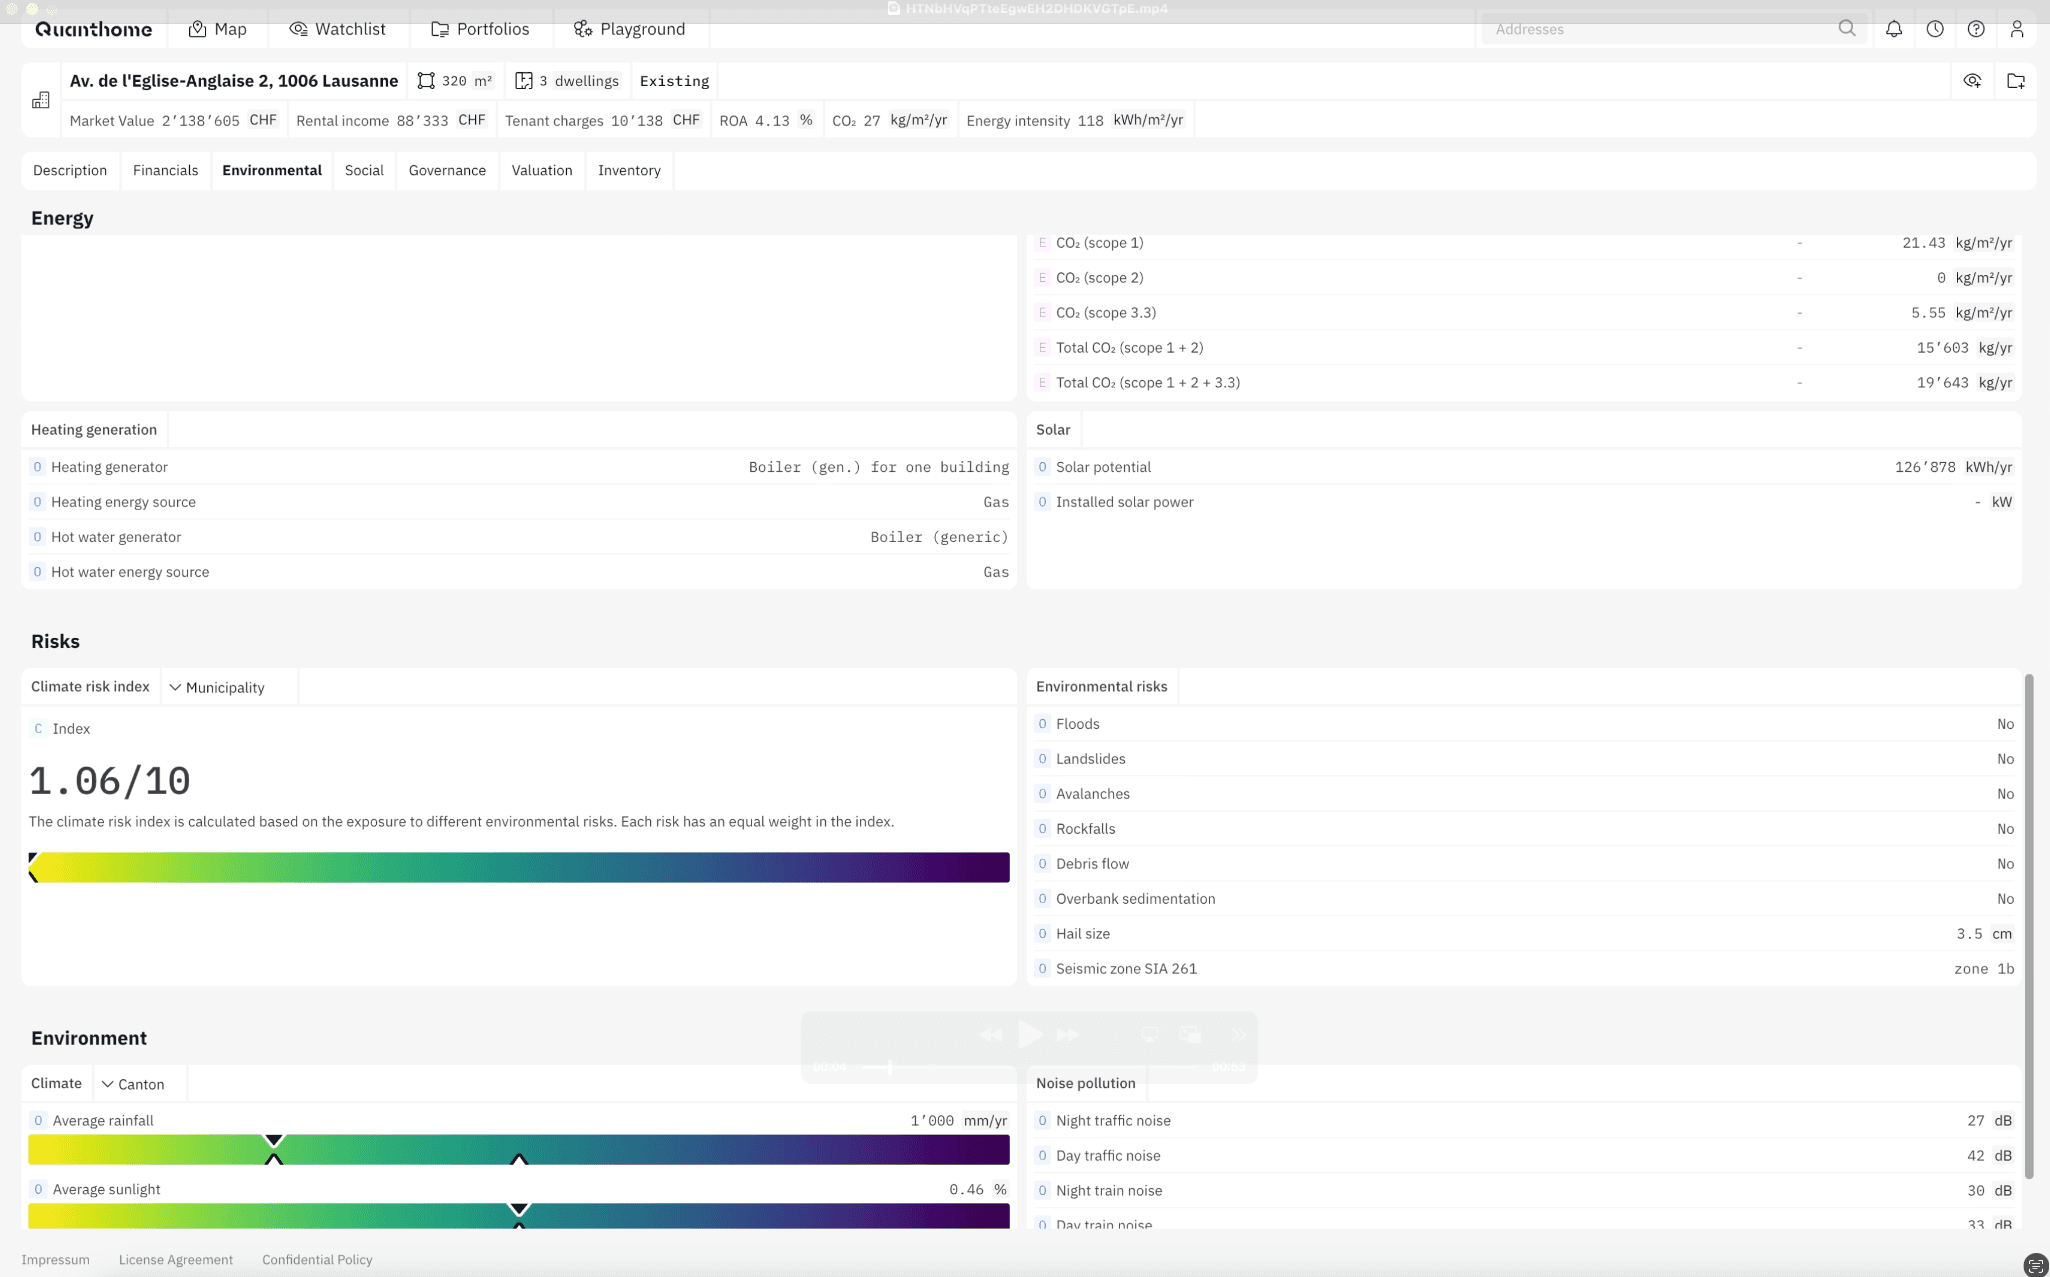Click the building icon beside address
This screenshot has height=1277, width=2050.
[41, 100]
